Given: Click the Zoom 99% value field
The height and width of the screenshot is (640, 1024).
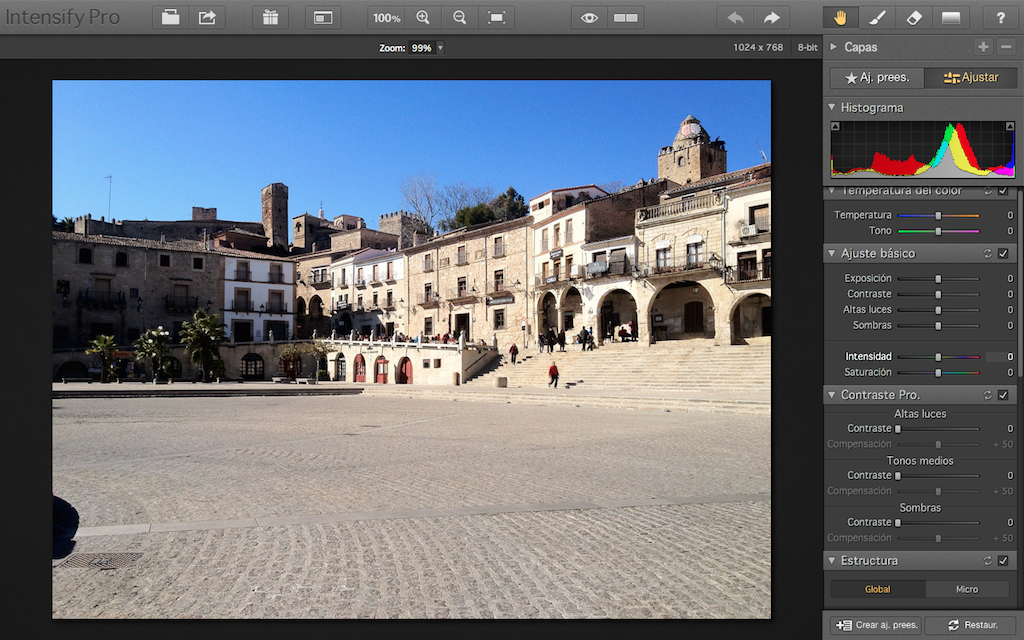Looking at the screenshot, I should coord(421,48).
